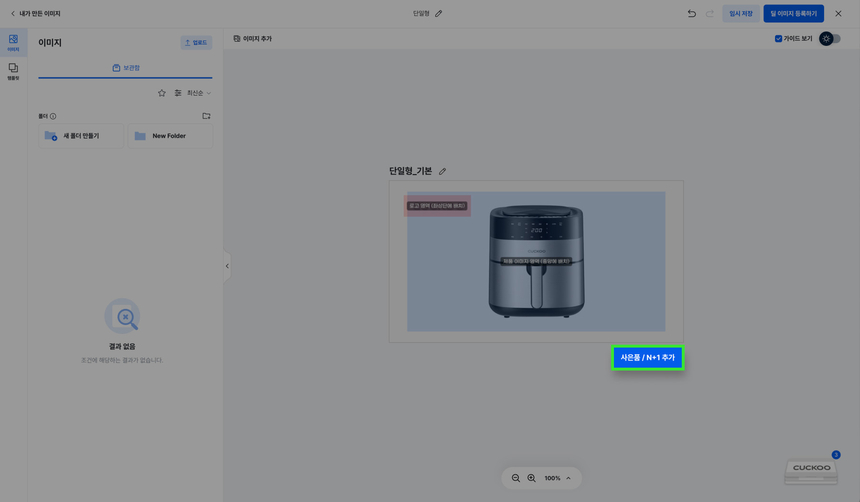Open the filter sliders icon
860x502 pixels.
tap(178, 93)
